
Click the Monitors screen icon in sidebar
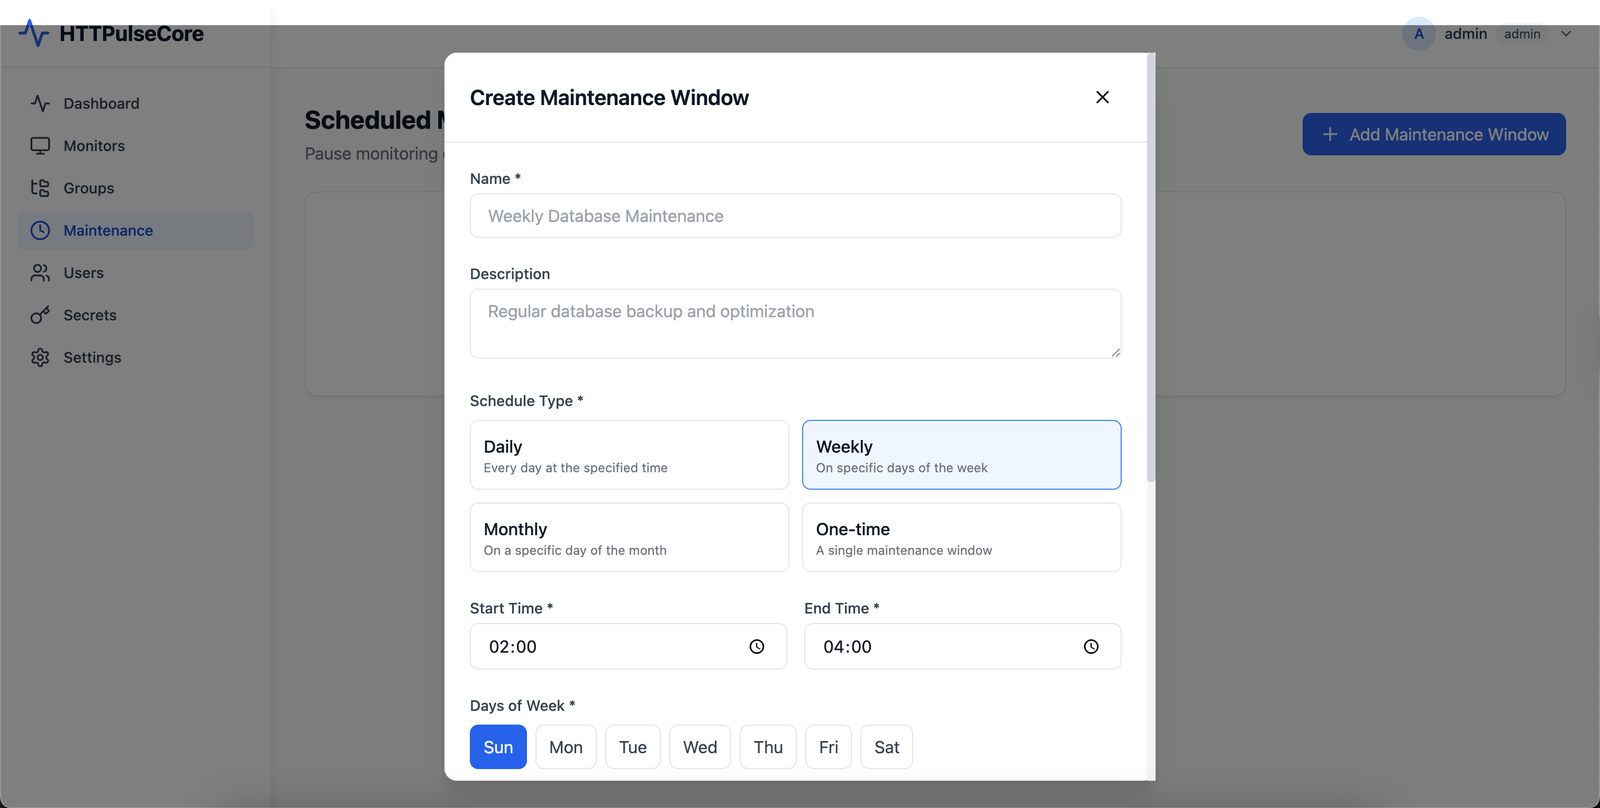(40, 146)
